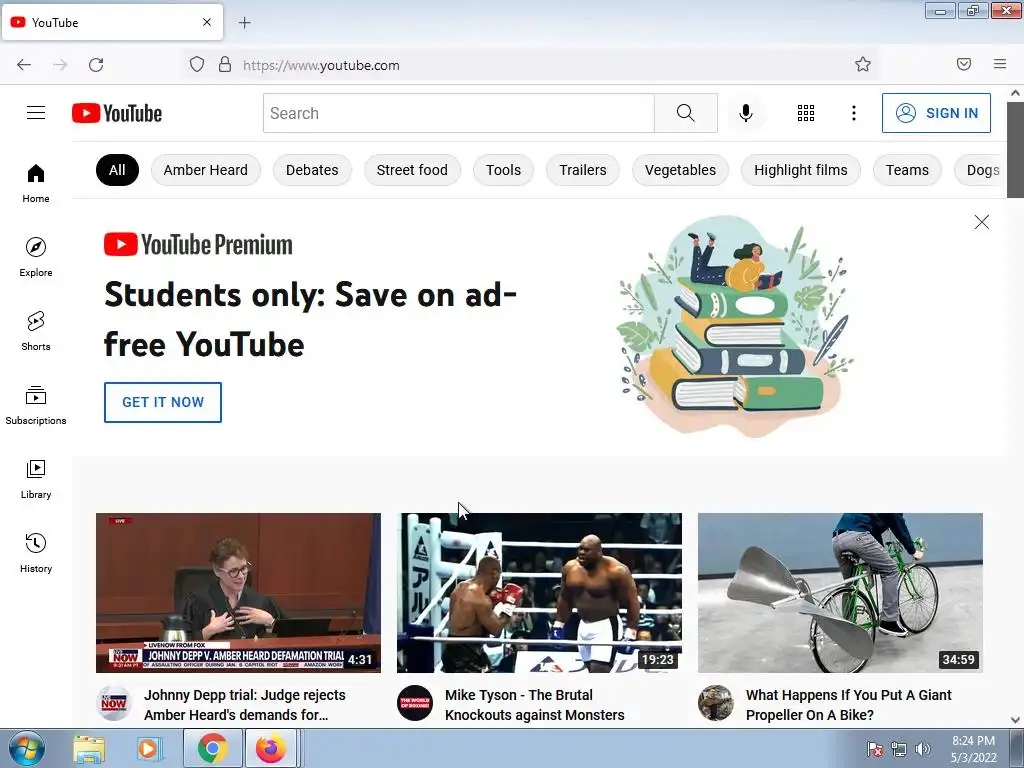Open the Windows Start menu
The image size is (1024, 768).
pyautogui.click(x=26, y=748)
